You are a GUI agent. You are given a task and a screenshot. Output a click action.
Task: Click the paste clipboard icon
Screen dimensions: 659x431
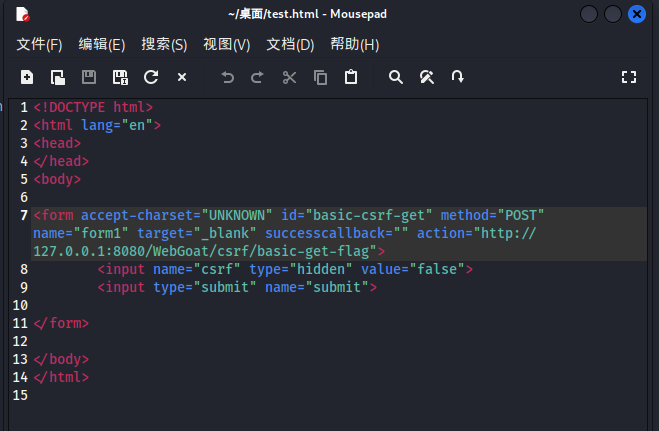(x=351, y=77)
